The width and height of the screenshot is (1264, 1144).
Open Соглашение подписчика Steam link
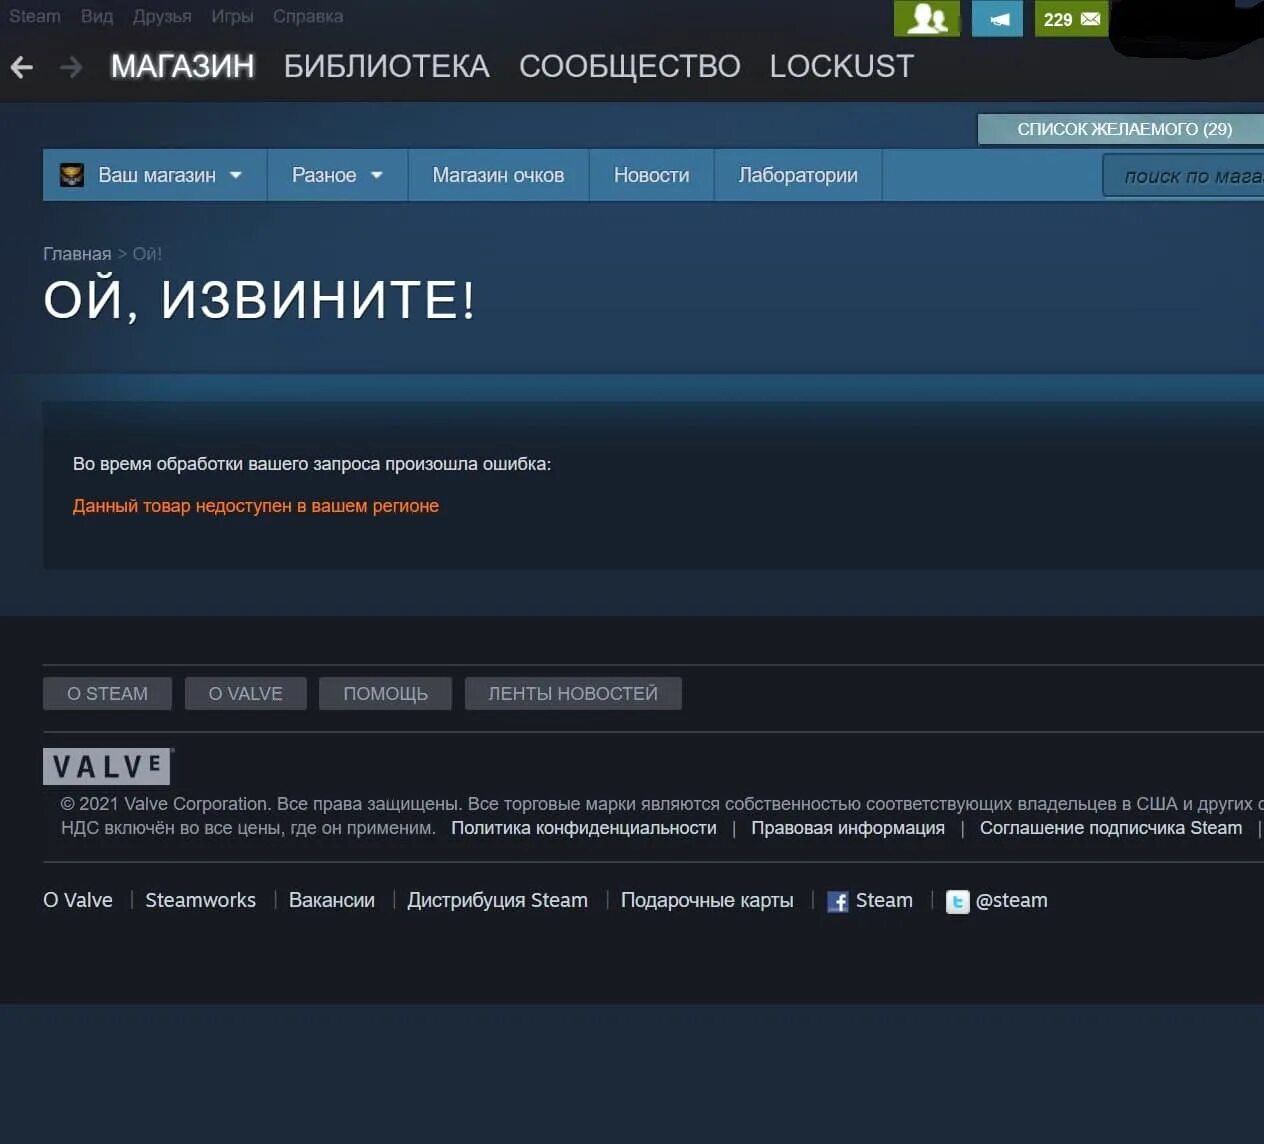click(1111, 828)
